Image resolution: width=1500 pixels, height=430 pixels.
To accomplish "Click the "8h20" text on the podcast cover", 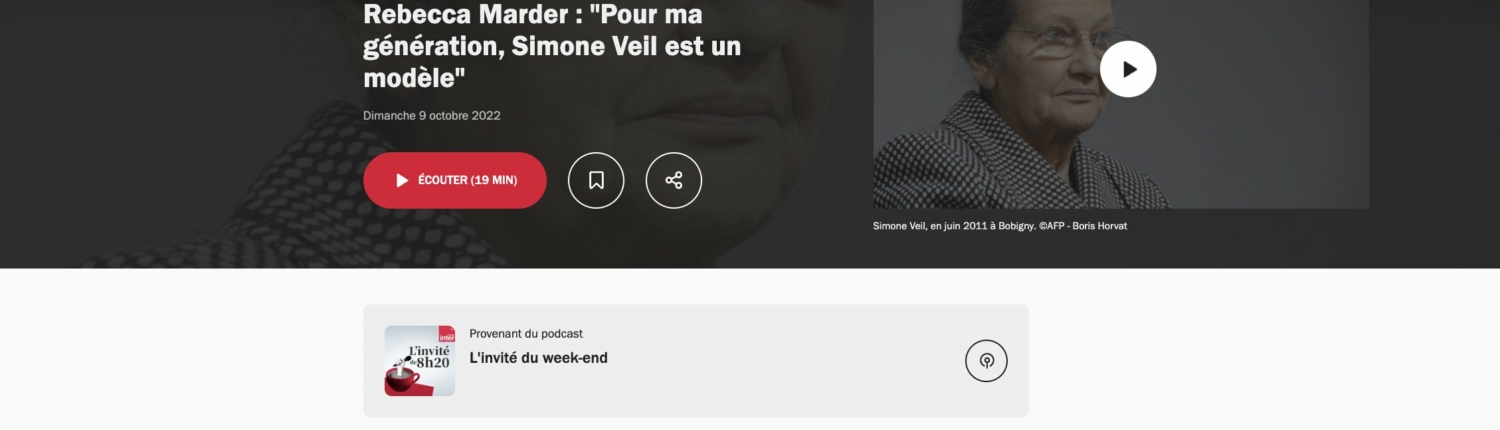I will [x=432, y=362].
